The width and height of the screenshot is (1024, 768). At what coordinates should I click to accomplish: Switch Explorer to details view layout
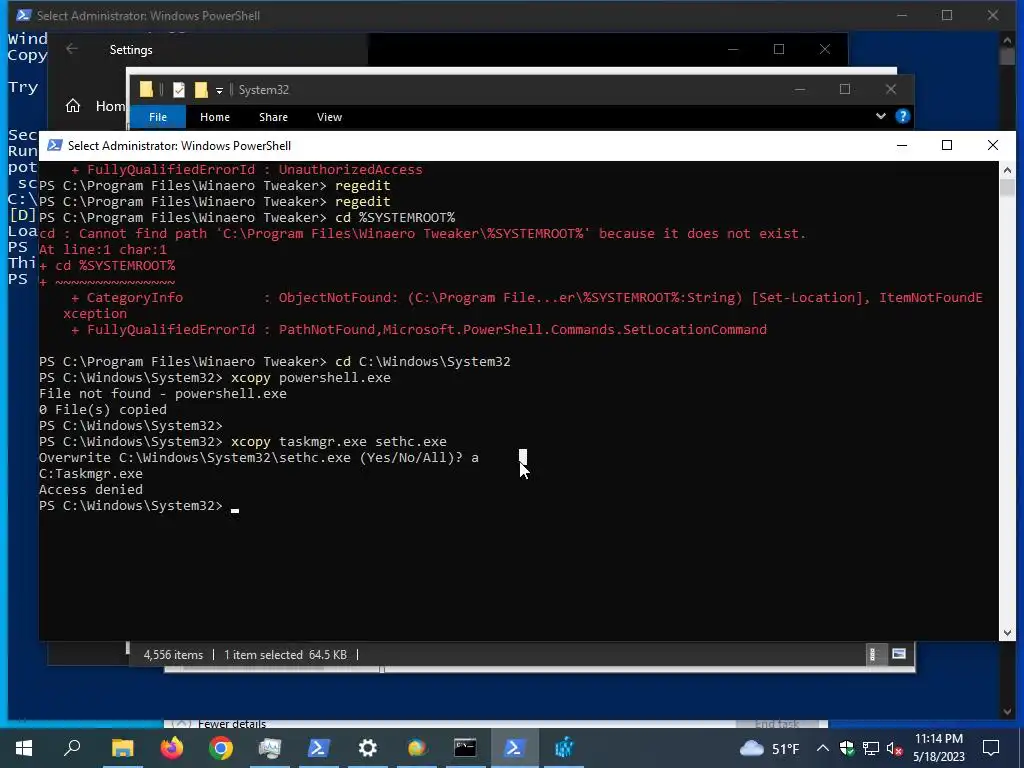[x=872, y=654]
